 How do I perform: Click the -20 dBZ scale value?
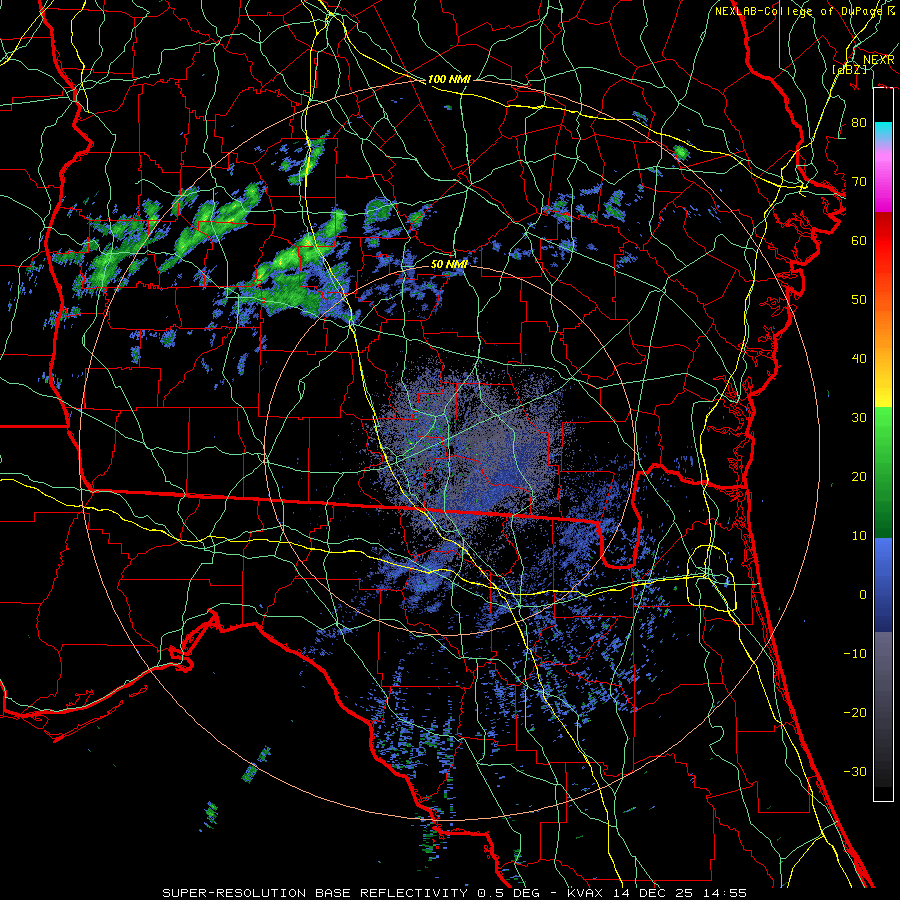click(855, 713)
